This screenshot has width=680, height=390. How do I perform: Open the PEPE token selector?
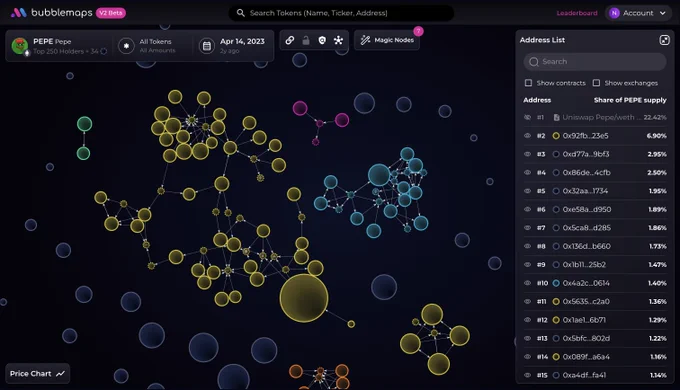click(59, 46)
